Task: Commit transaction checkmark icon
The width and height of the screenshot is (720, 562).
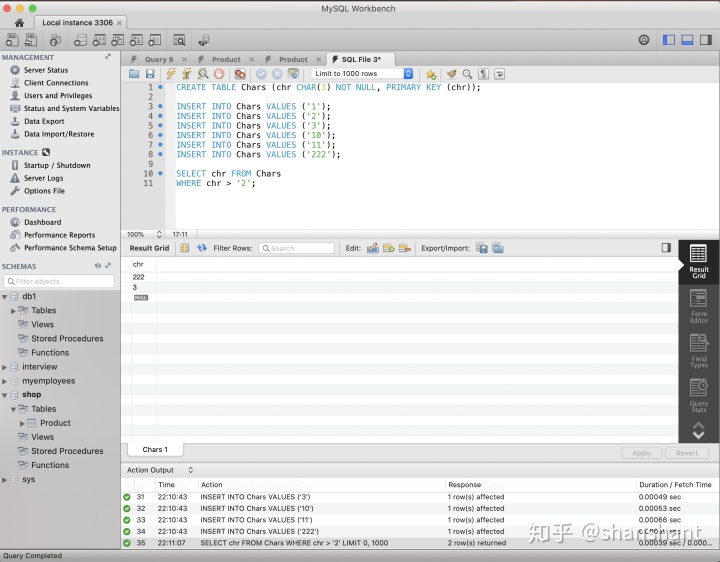Action: click(x=261, y=73)
